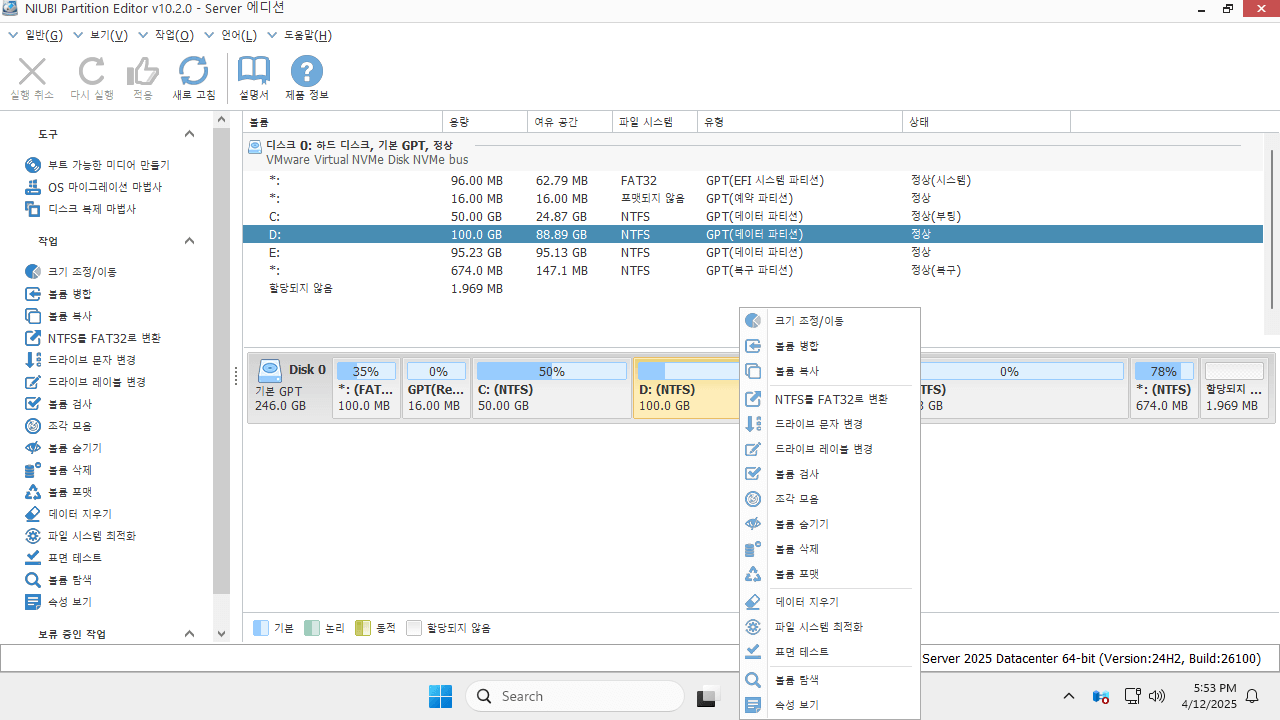Launch bootable media creator (부트 가능한 미디어 만들기) in sidebar

pyautogui.click(x=108, y=165)
